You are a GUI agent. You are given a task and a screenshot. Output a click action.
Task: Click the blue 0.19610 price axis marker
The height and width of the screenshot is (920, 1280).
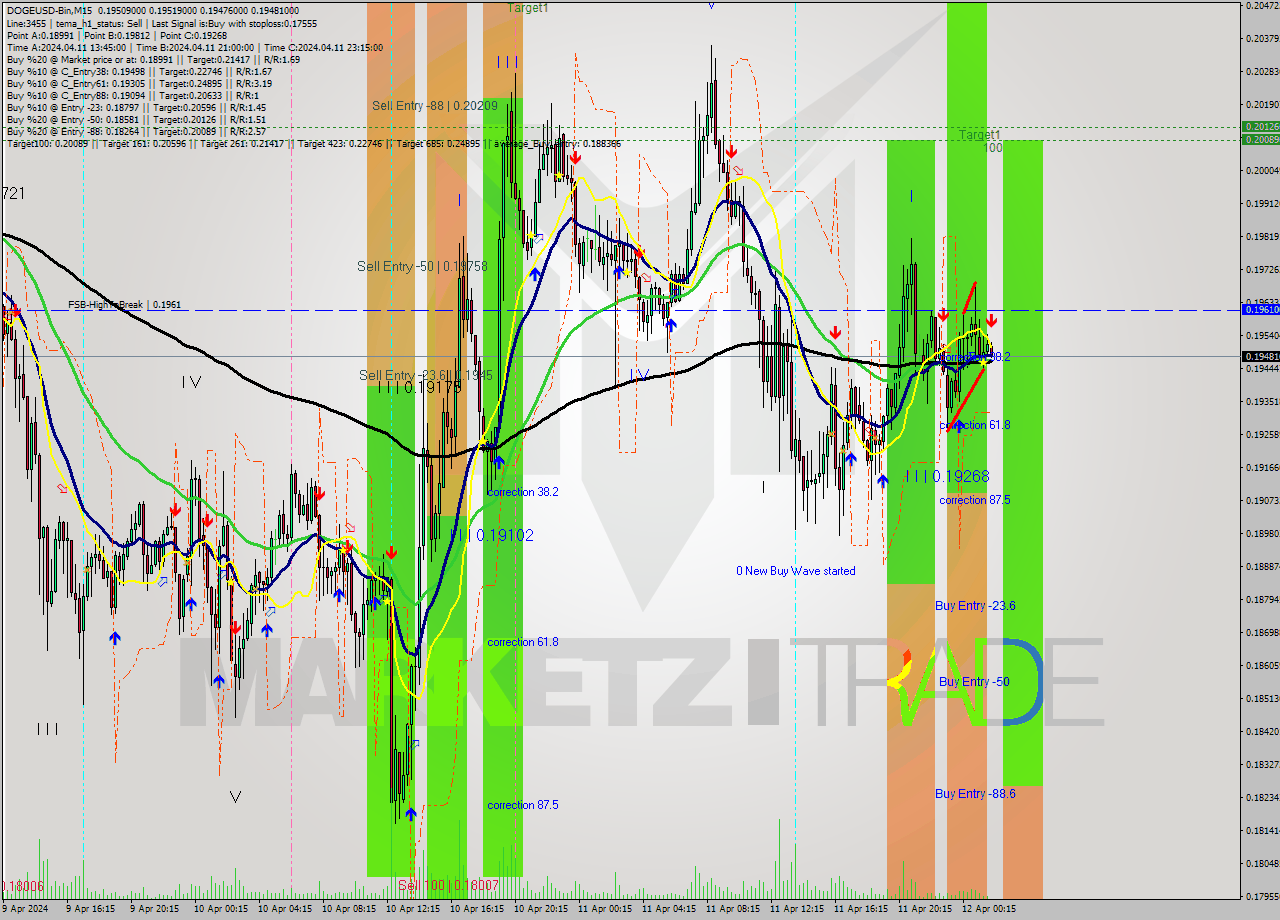[x=1260, y=309]
